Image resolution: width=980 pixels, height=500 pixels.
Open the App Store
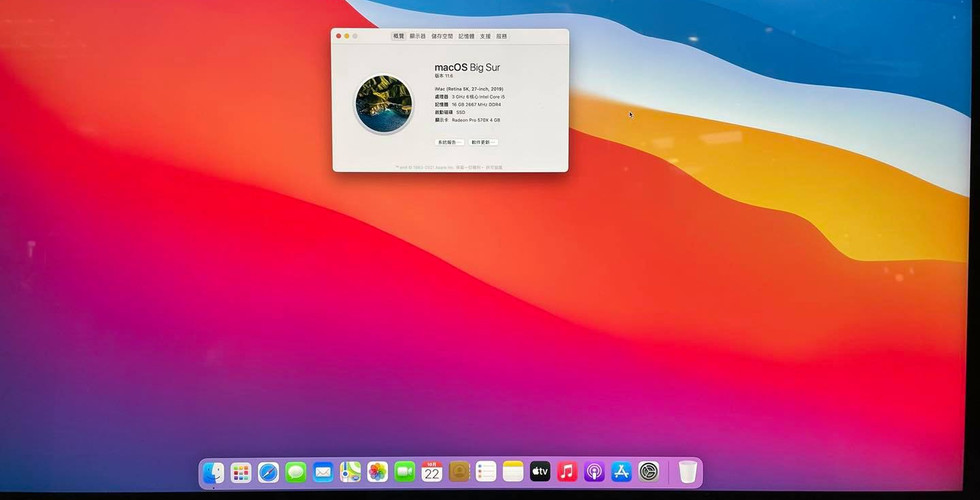pos(621,471)
